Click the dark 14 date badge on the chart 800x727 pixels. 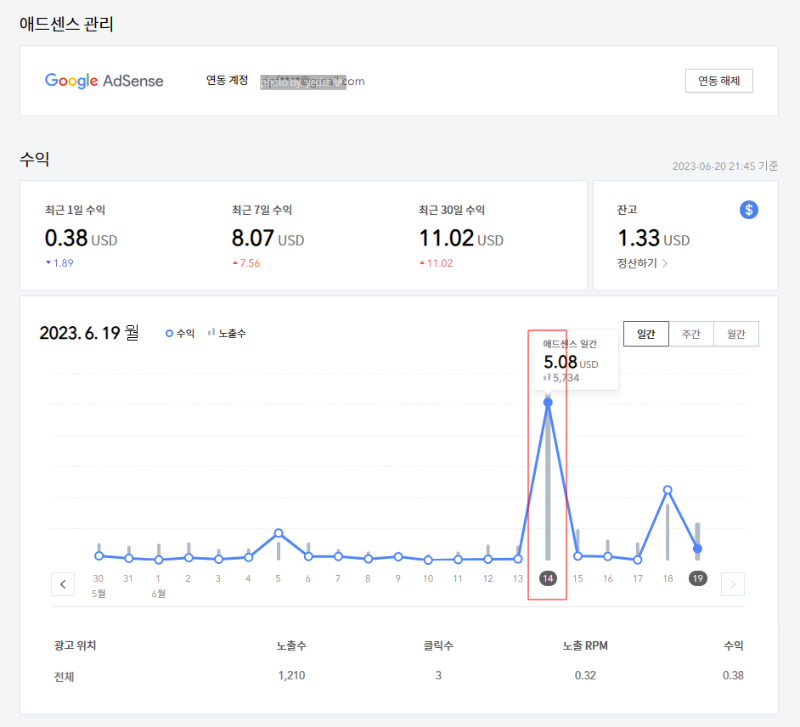(546, 577)
